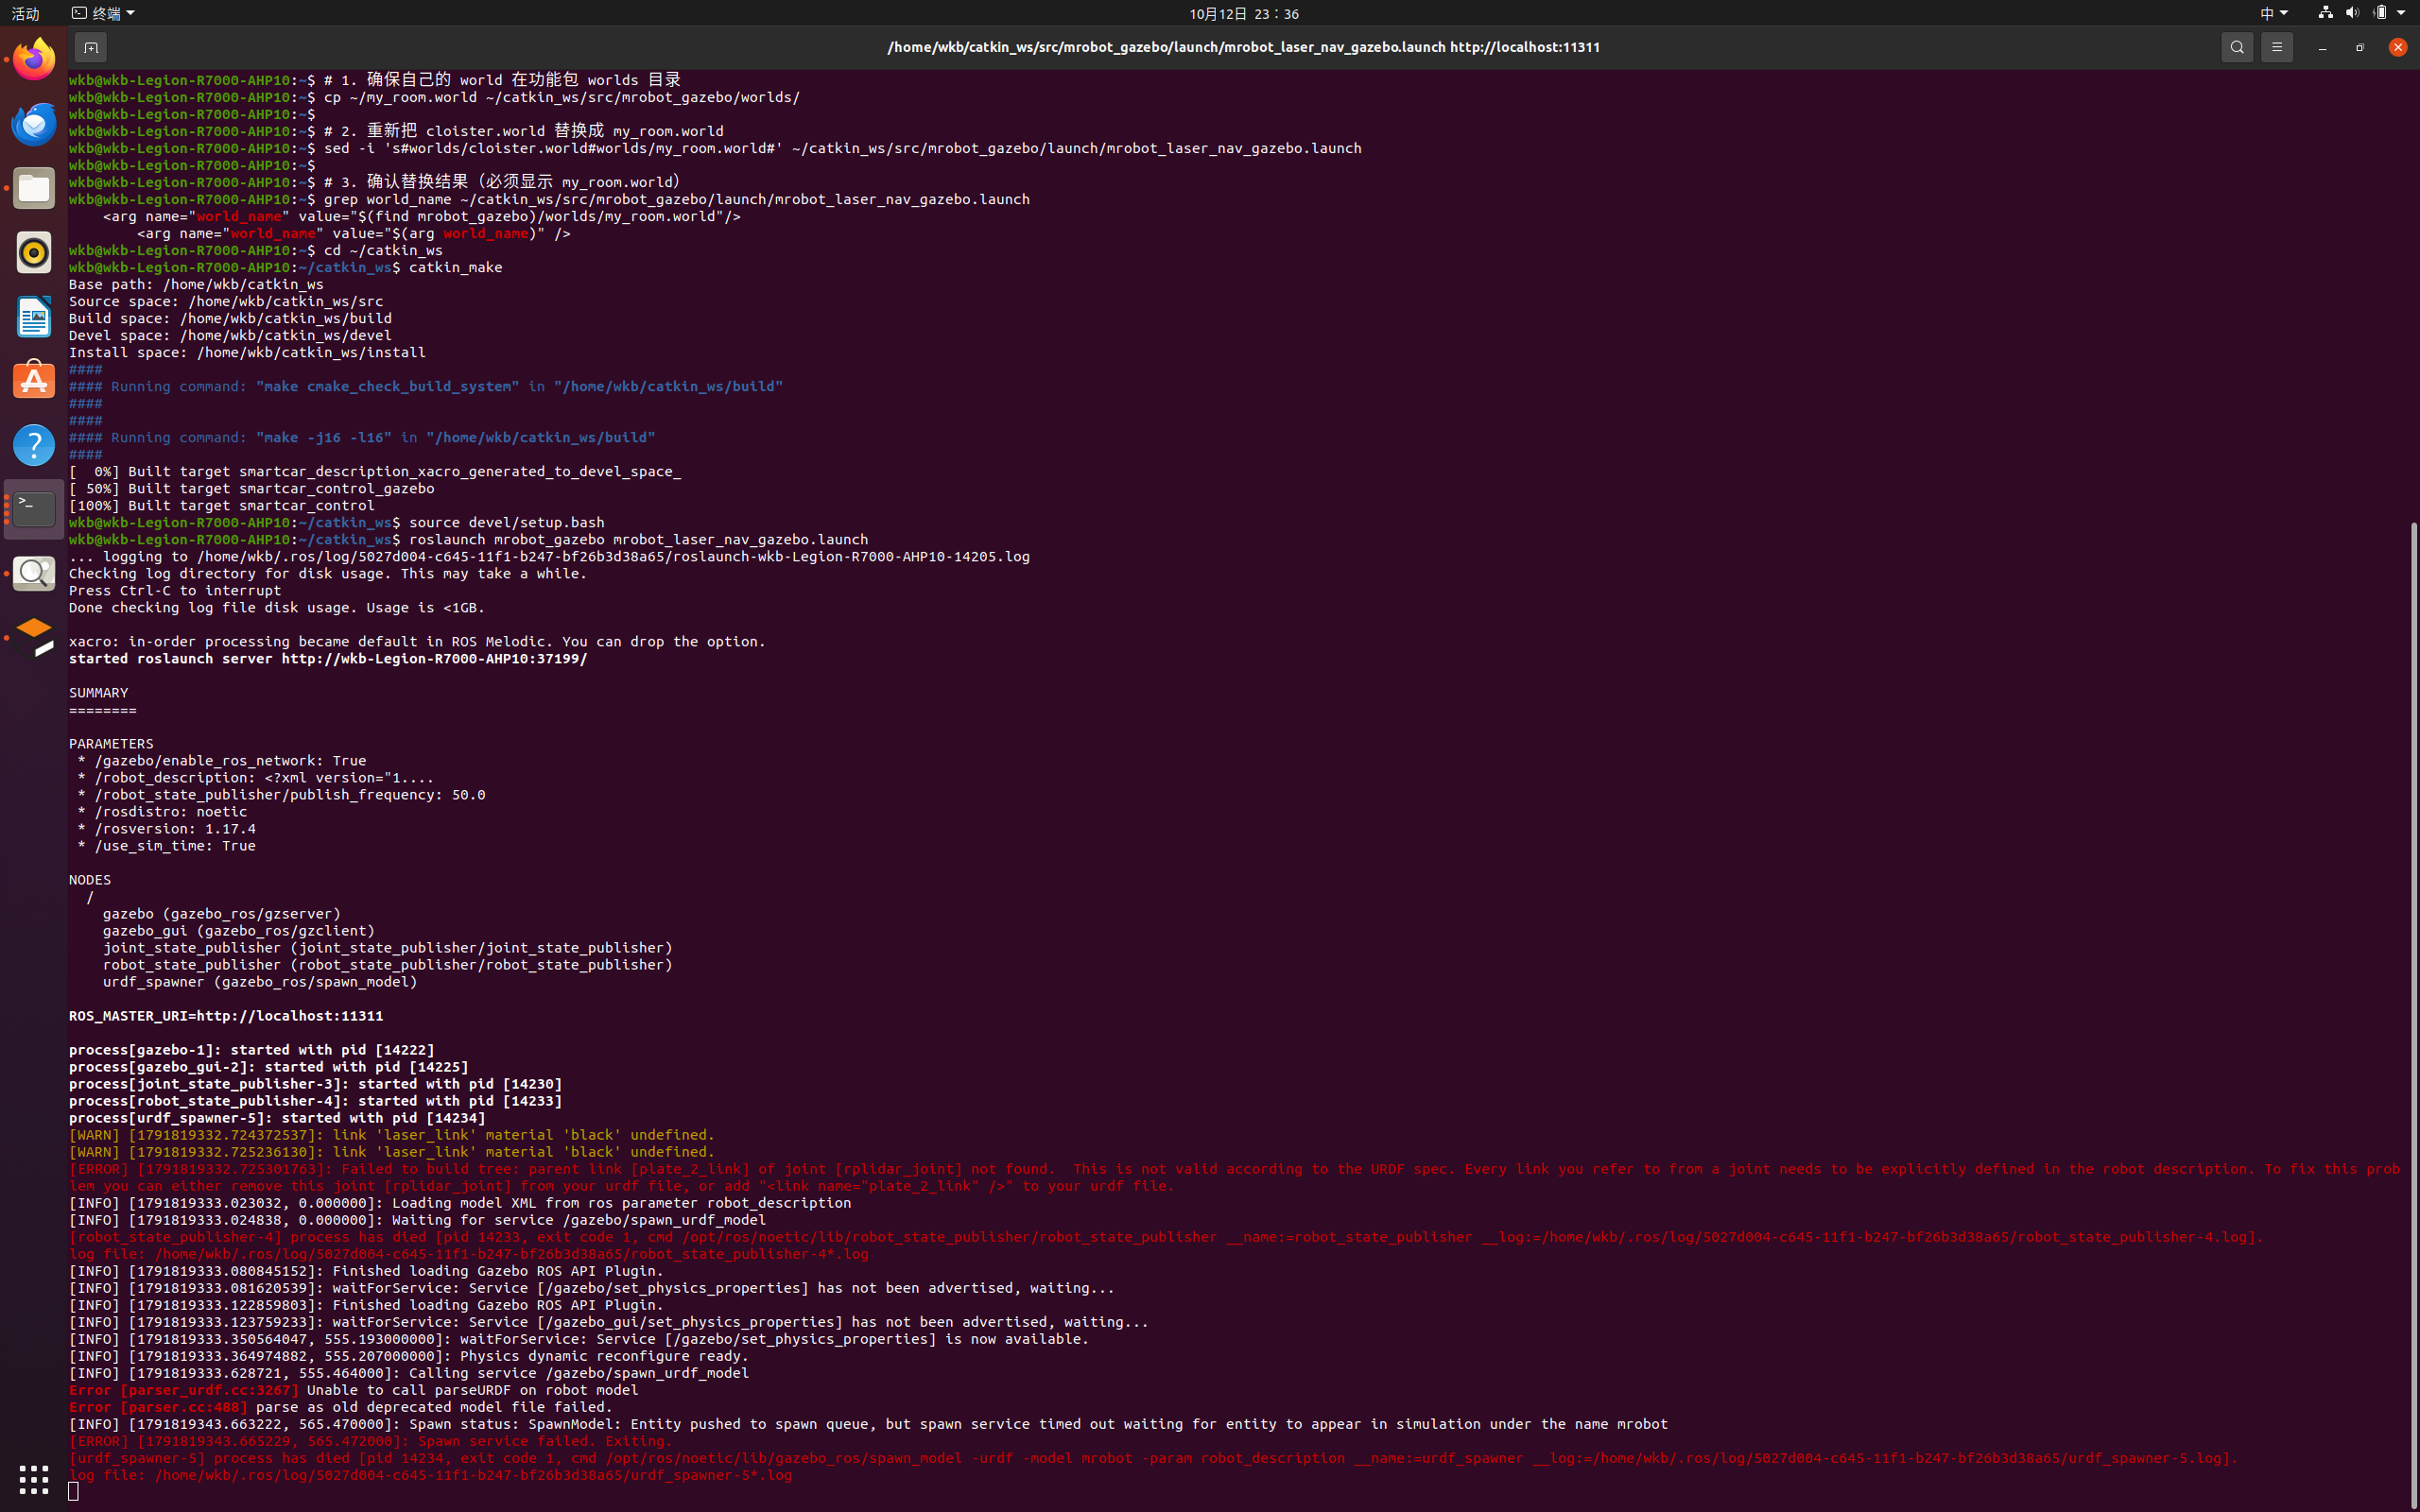Image resolution: width=2420 pixels, height=1512 pixels.
Task: Open the battery indicator in top bar
Action: 2380,13
